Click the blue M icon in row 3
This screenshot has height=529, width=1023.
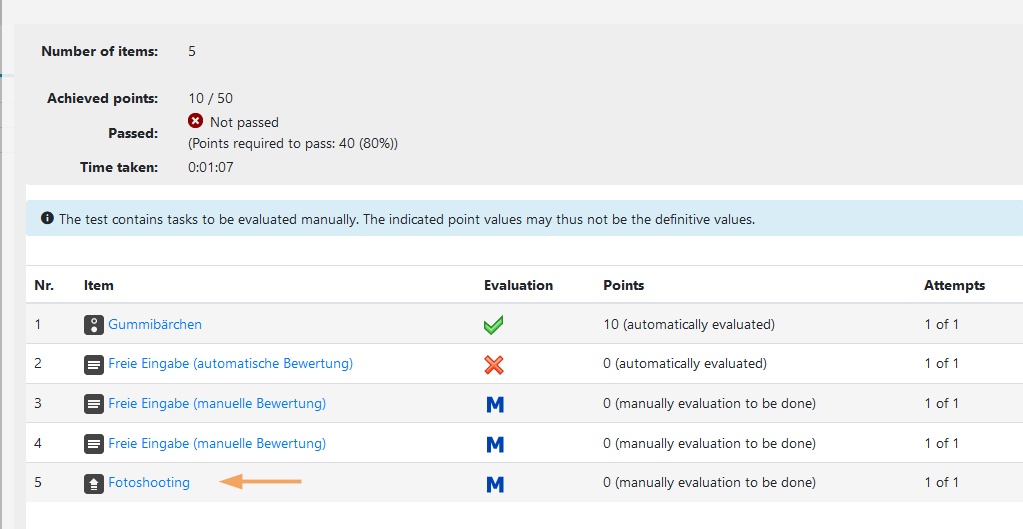click(494, 404)
